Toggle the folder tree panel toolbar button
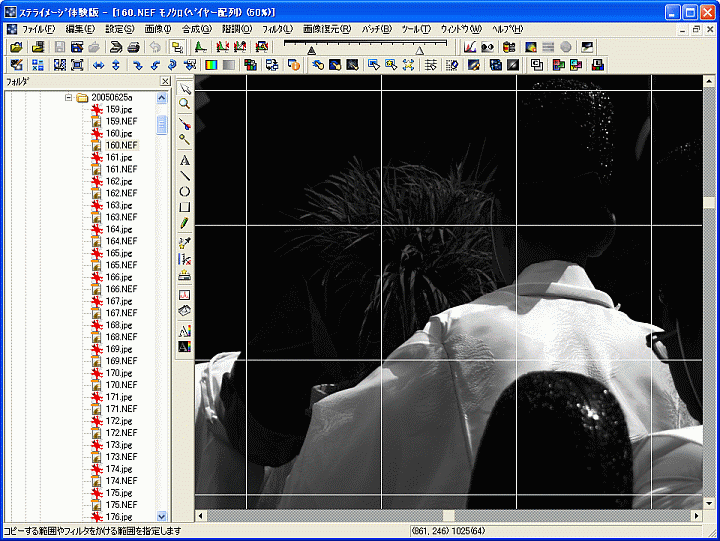 (177, 47)
